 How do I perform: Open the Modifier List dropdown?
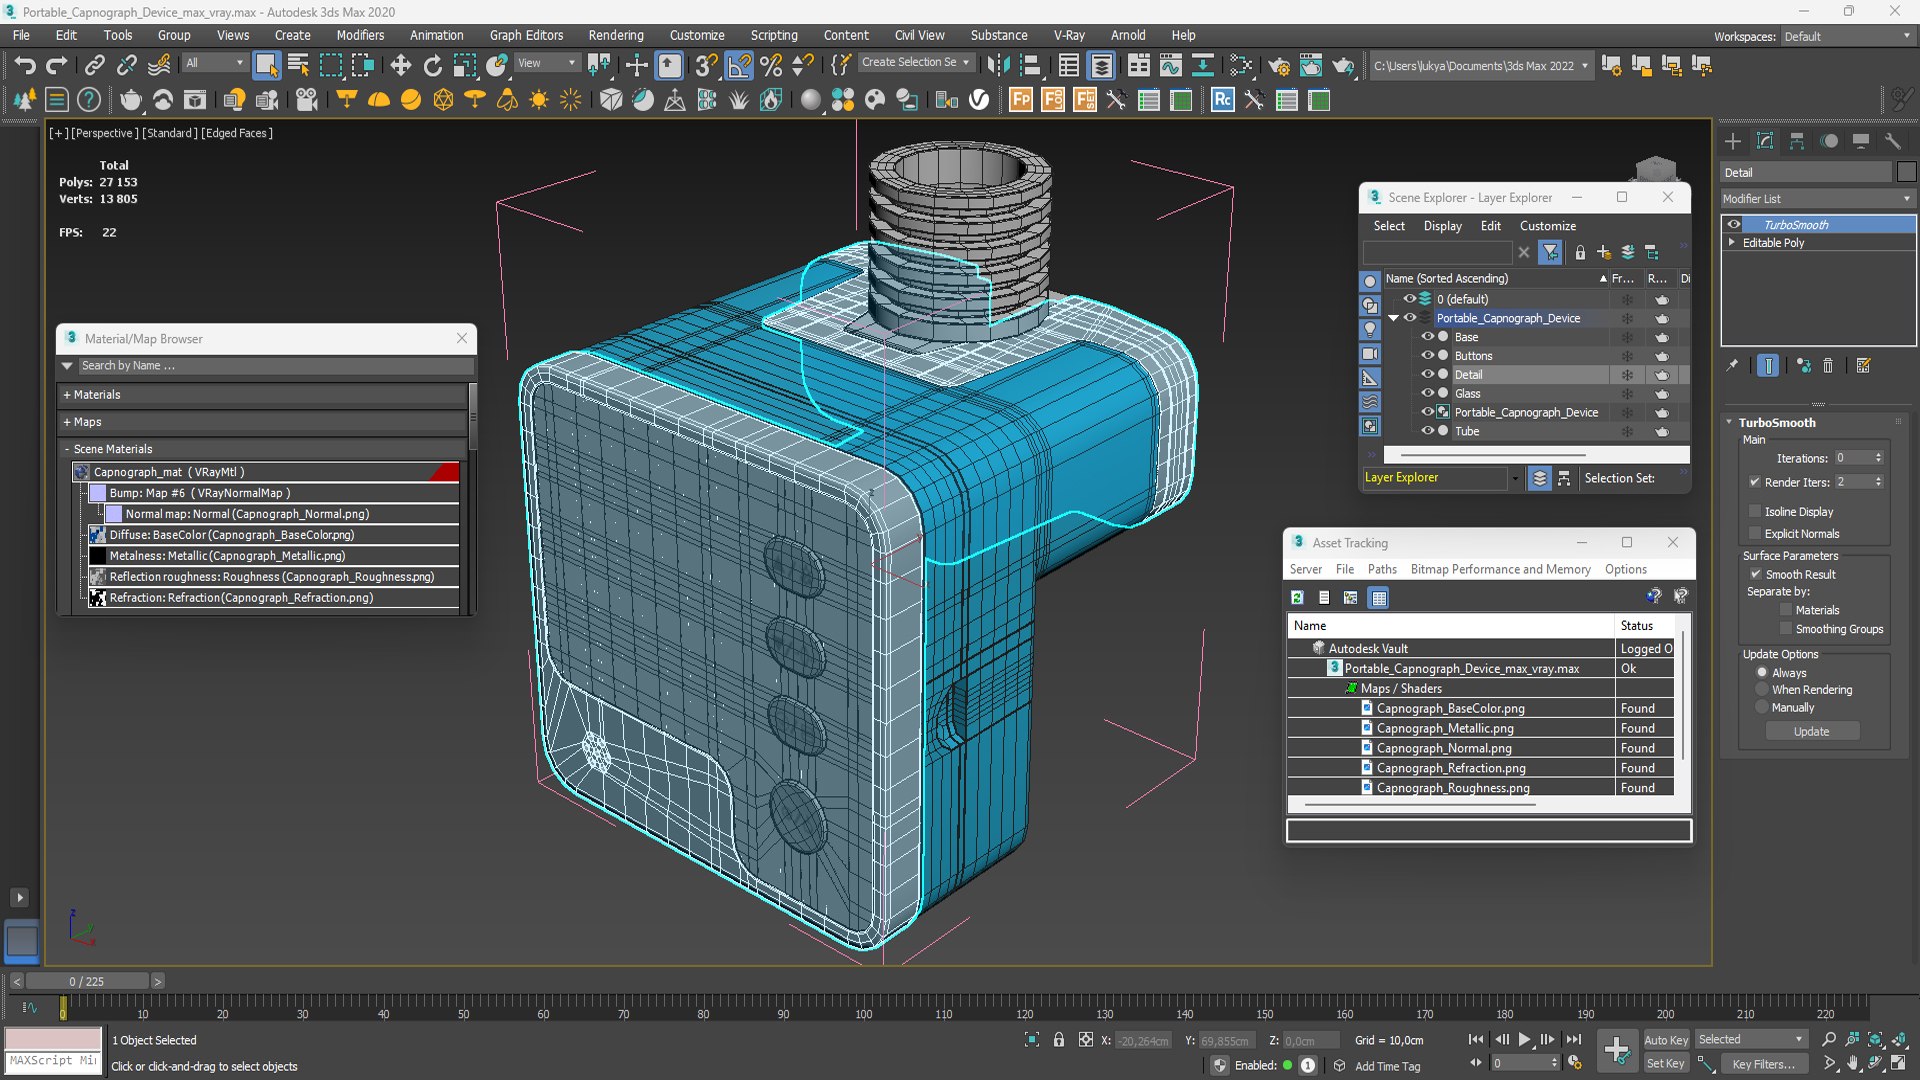coord(1817,199)
